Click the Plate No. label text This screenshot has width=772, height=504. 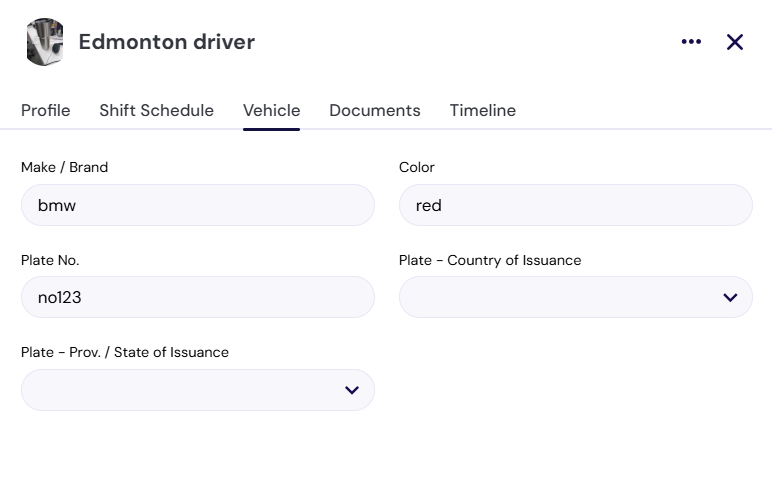pyautogui.click(x=50, y=260)
